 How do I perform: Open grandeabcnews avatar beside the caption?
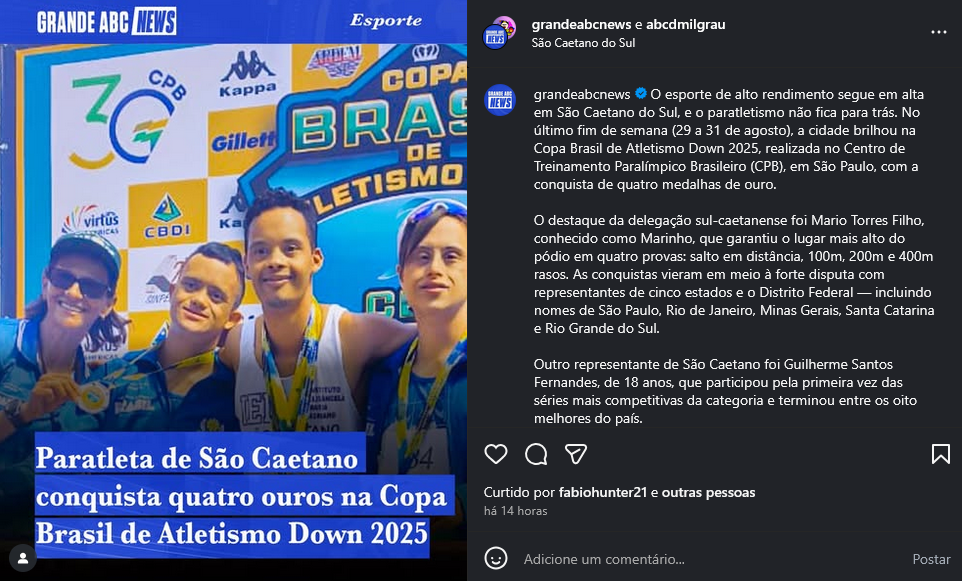[x=499, y=100]
